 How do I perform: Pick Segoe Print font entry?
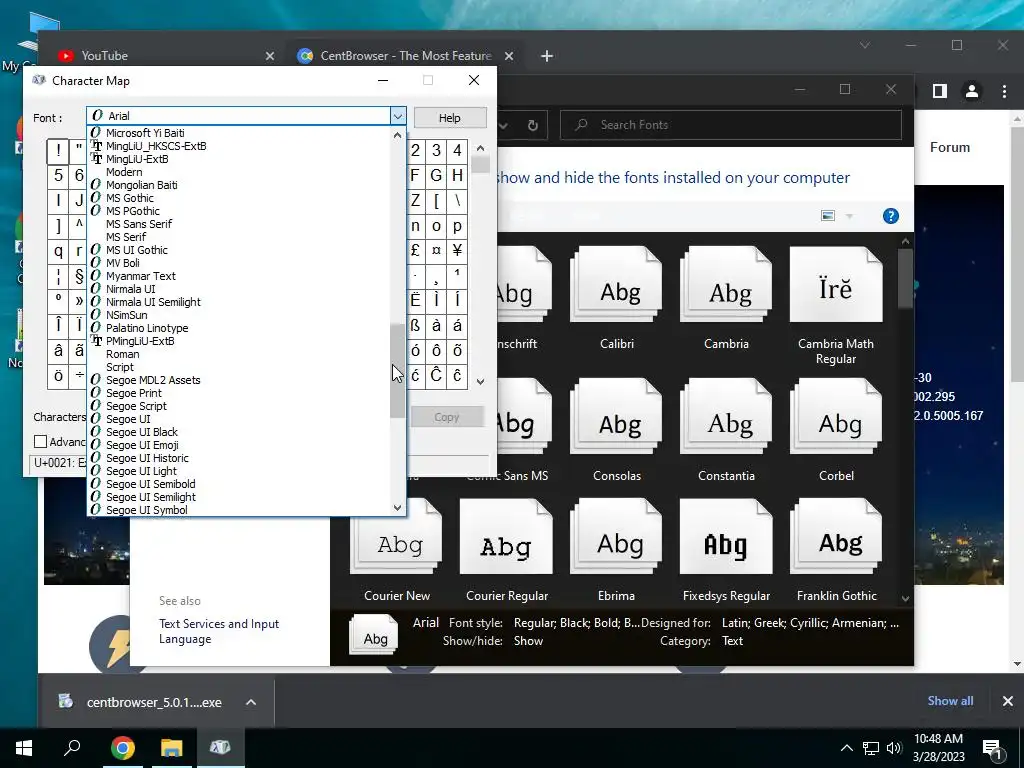coord(134,392)
